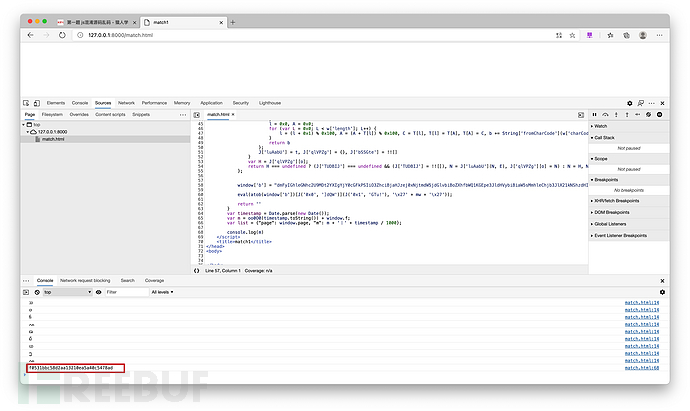Select match.html in the file tree

(53, 139)
